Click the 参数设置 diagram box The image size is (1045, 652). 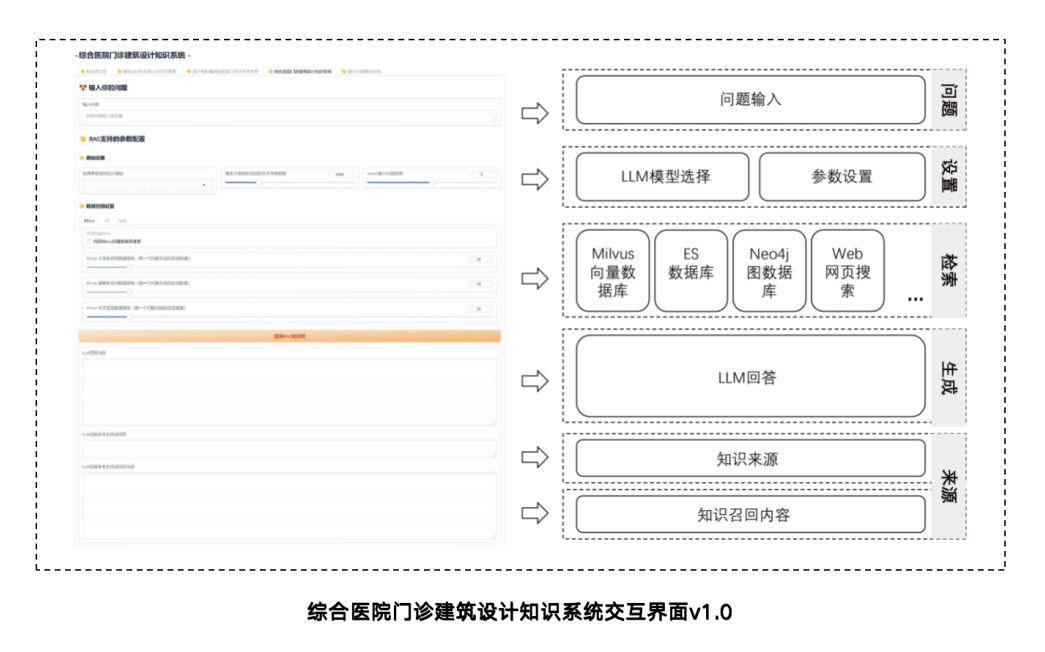point(842,177)
